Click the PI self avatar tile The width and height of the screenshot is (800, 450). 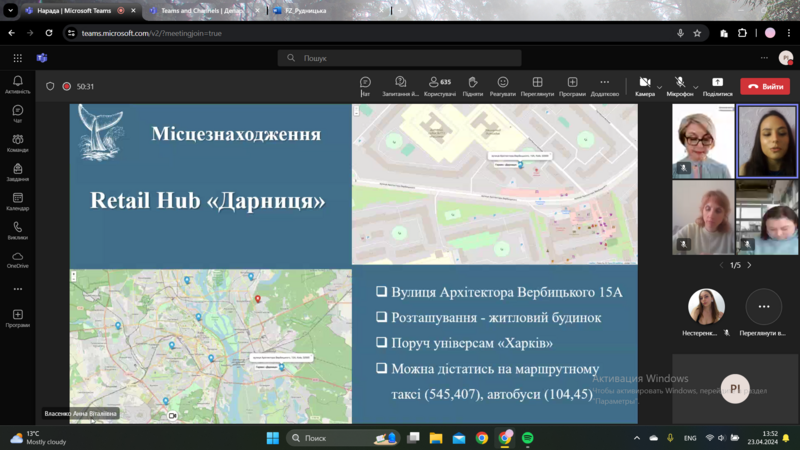pyautogui.click(x=735, y=389)
